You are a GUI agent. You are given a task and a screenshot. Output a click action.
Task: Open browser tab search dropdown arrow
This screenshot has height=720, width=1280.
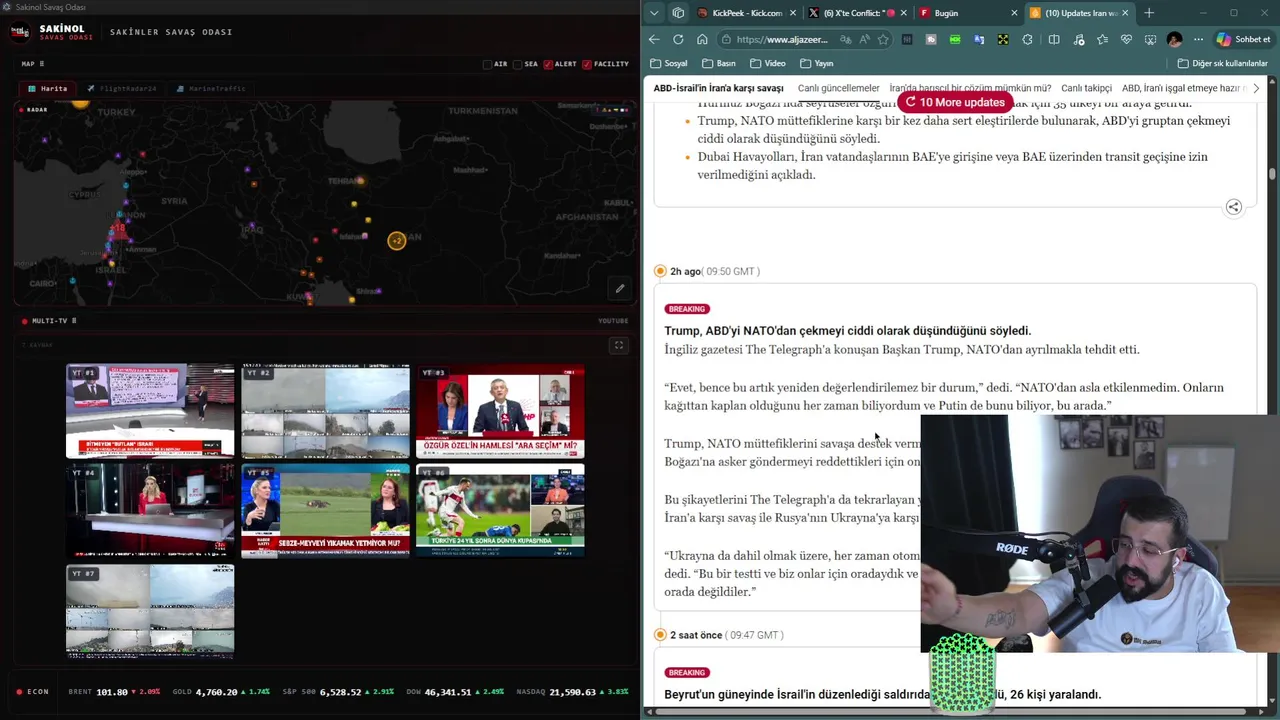[x=654, y=13]
